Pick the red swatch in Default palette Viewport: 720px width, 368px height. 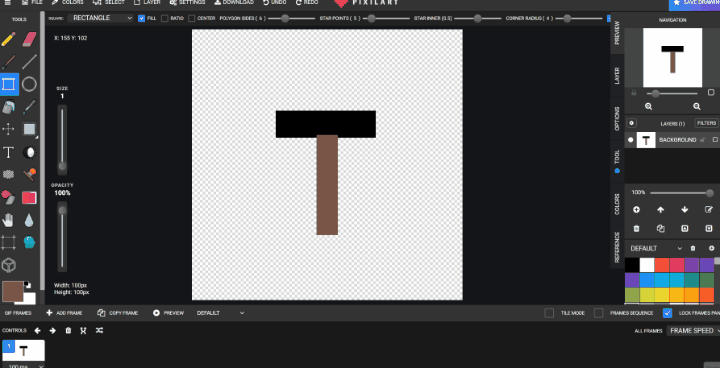click(x=662, y=265)
